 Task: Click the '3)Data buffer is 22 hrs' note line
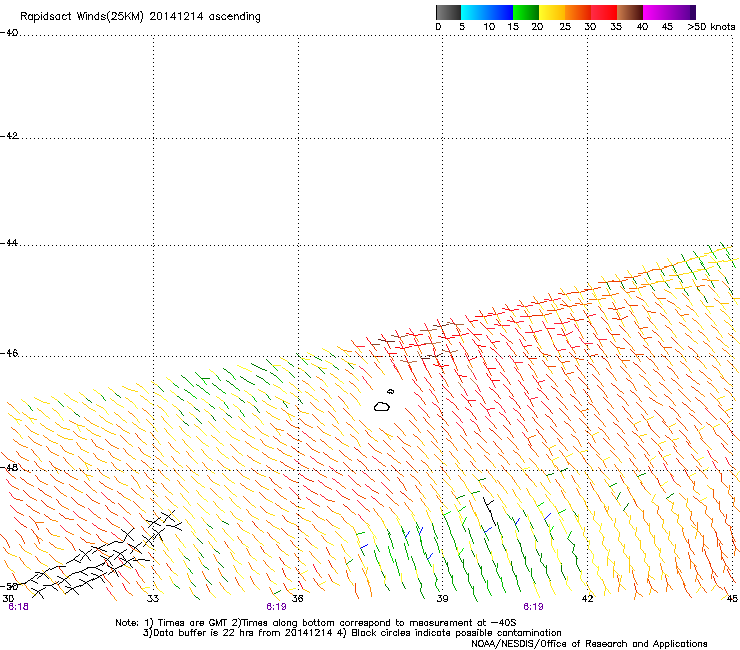352,633
